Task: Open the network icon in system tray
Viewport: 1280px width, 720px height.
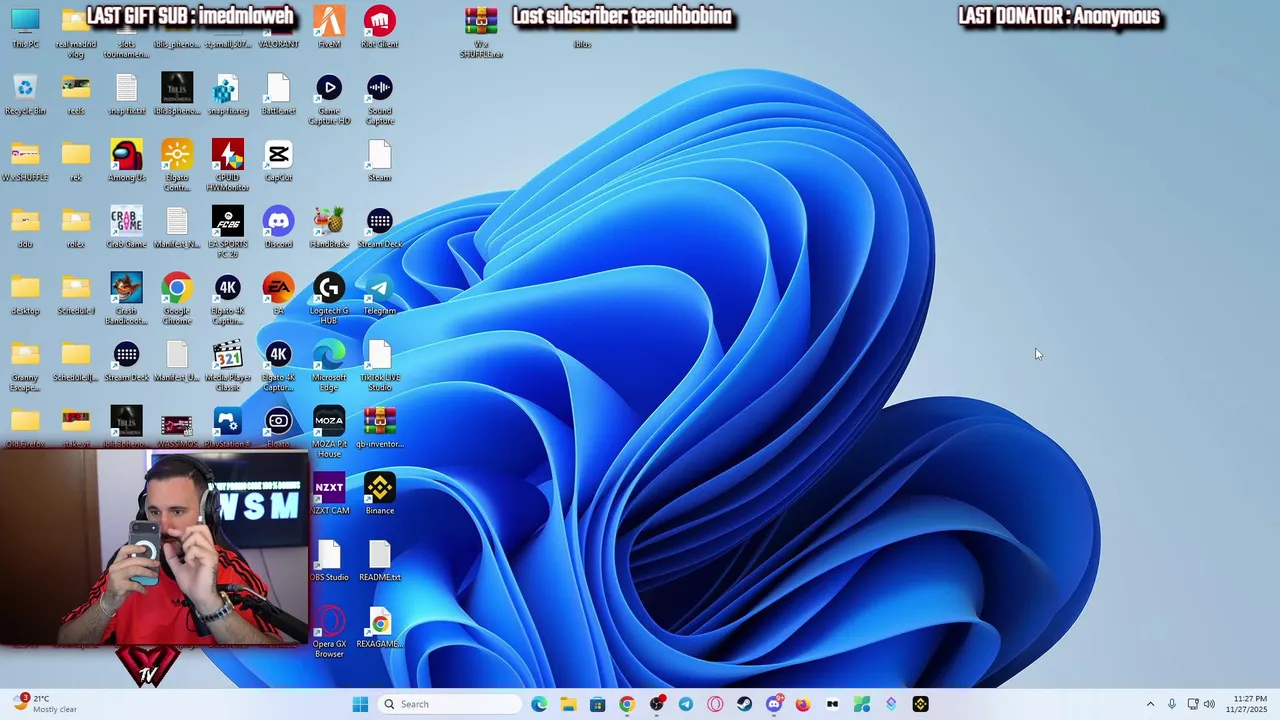Action: (x=1193, y=704)
